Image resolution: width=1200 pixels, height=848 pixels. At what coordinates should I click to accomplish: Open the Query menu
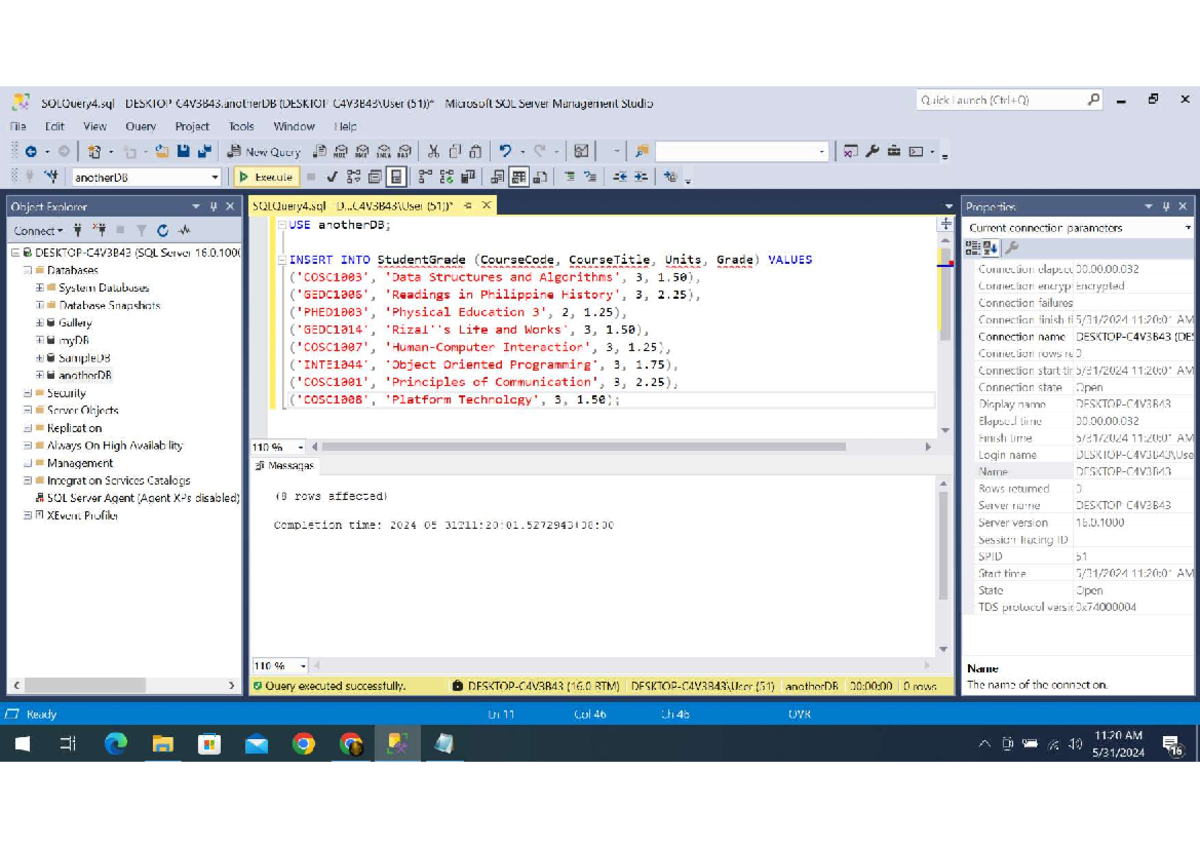[x=140, y=126]
